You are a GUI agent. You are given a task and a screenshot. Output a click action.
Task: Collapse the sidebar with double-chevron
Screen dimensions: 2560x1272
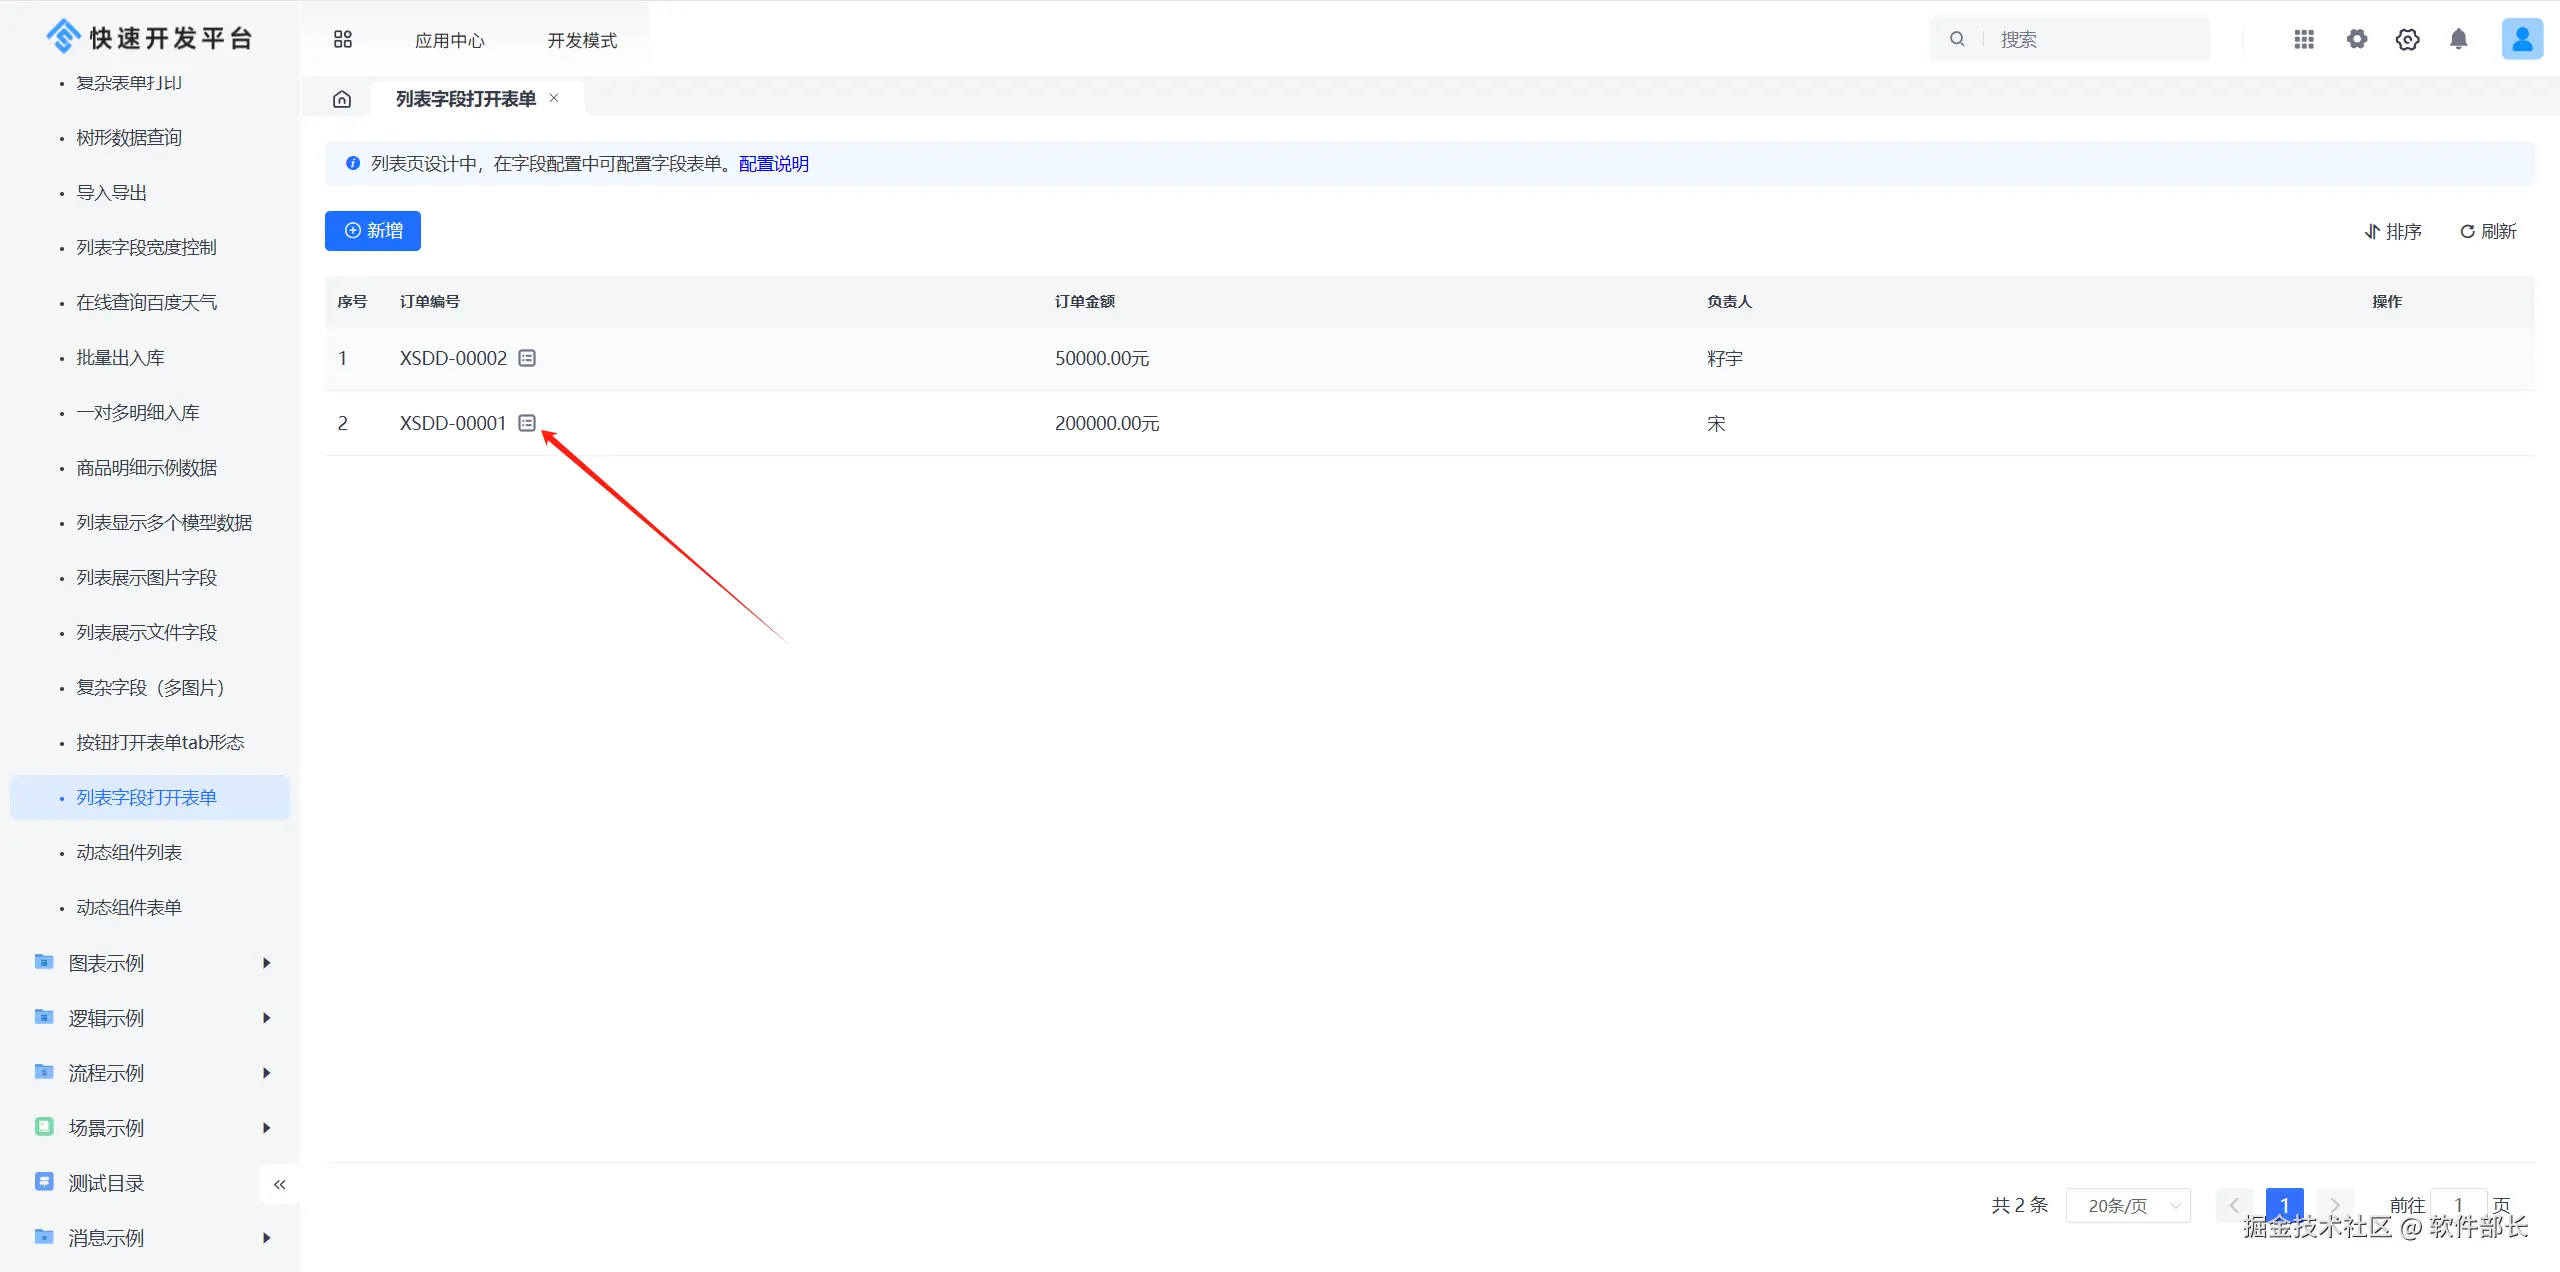pyautogui.click(x=280, y=1184)
